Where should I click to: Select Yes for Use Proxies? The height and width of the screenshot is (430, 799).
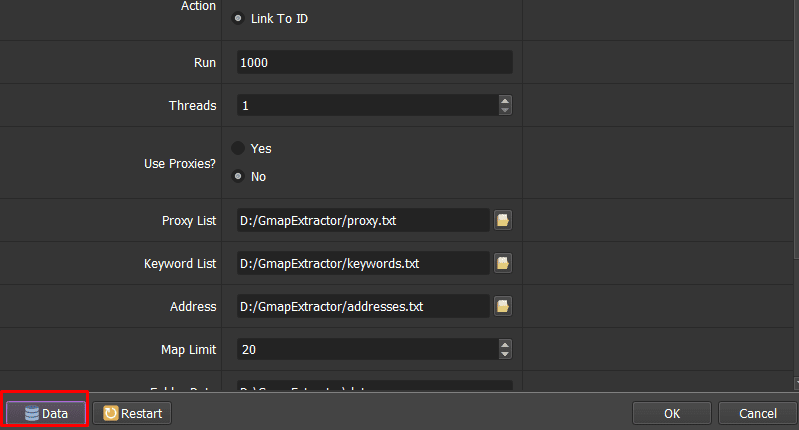[x=238, y=148]
